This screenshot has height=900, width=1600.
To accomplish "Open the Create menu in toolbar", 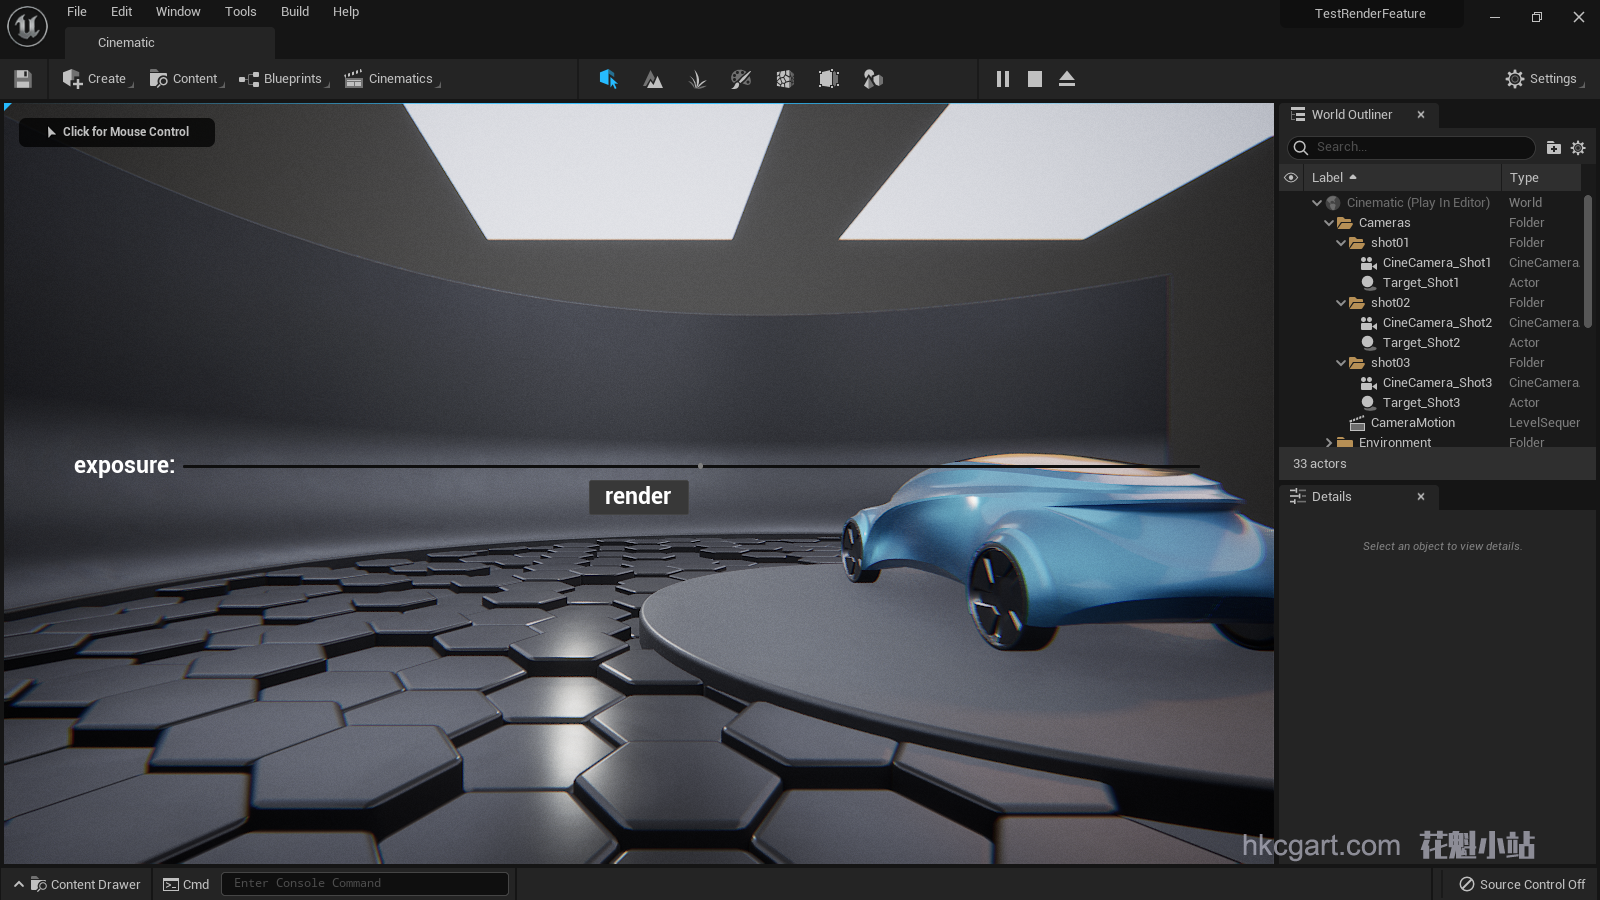I will (x=98, y=79).
